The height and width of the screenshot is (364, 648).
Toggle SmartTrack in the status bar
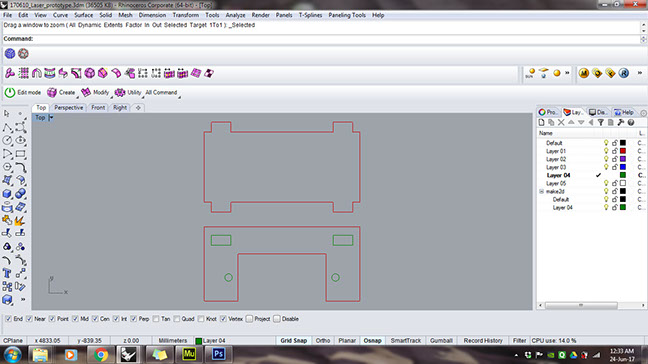point(406,341)
